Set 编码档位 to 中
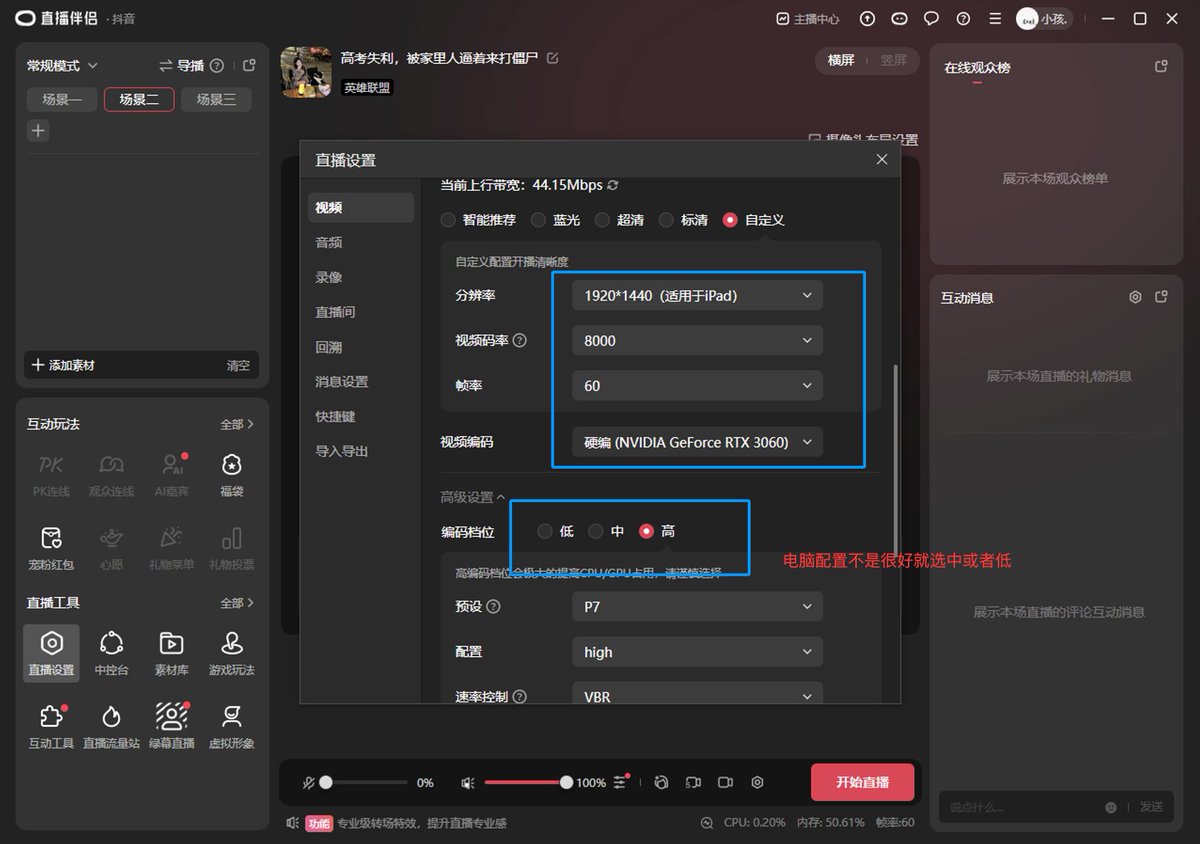The image size is (1200, 844). [606, 531]
